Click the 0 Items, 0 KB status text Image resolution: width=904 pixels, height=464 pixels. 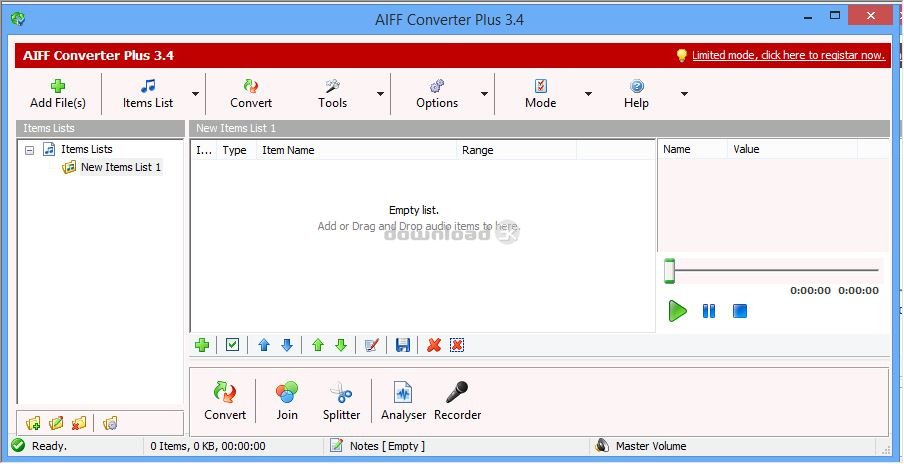(x=208, y=446)
